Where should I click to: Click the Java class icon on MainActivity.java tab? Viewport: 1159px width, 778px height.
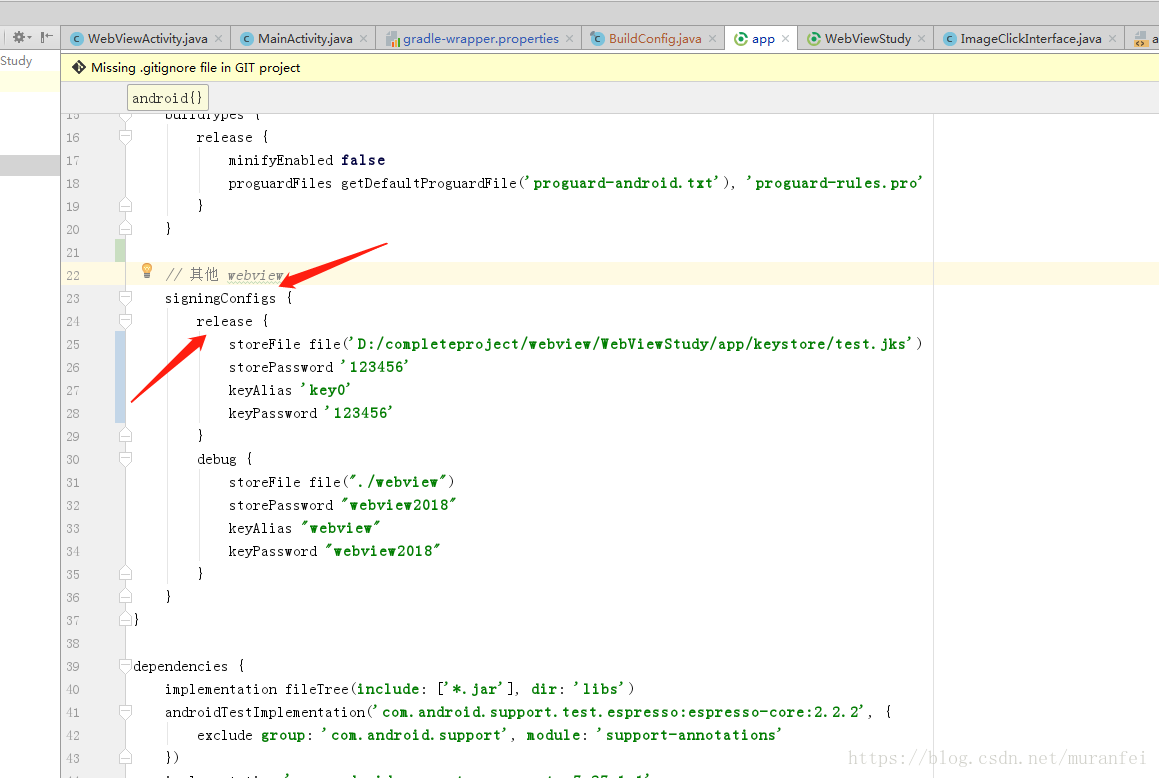coord(247,39)
